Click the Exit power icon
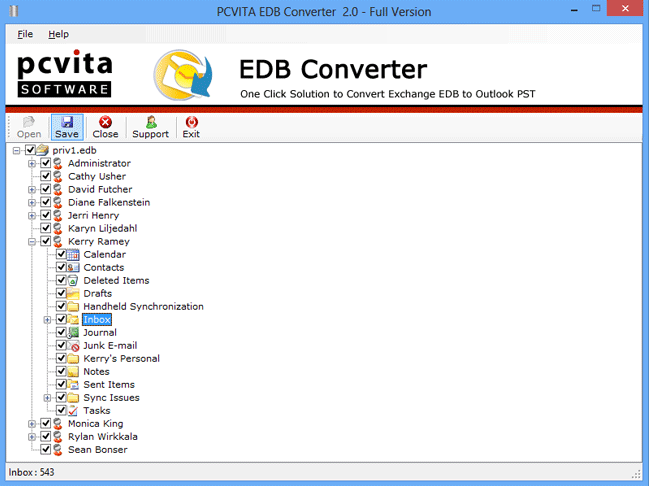 (x=191, y=122)
